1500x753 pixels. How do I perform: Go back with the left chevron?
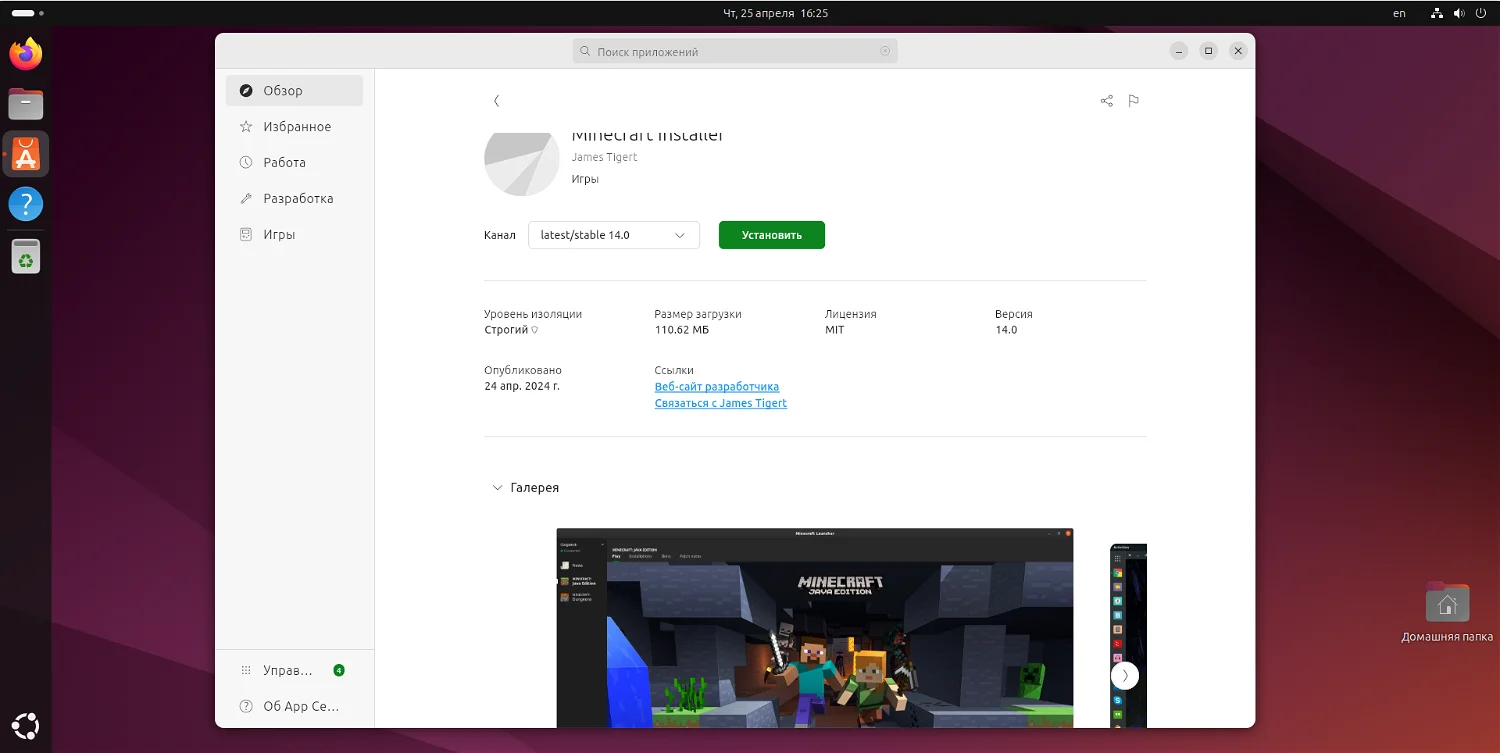click(496, 101)
